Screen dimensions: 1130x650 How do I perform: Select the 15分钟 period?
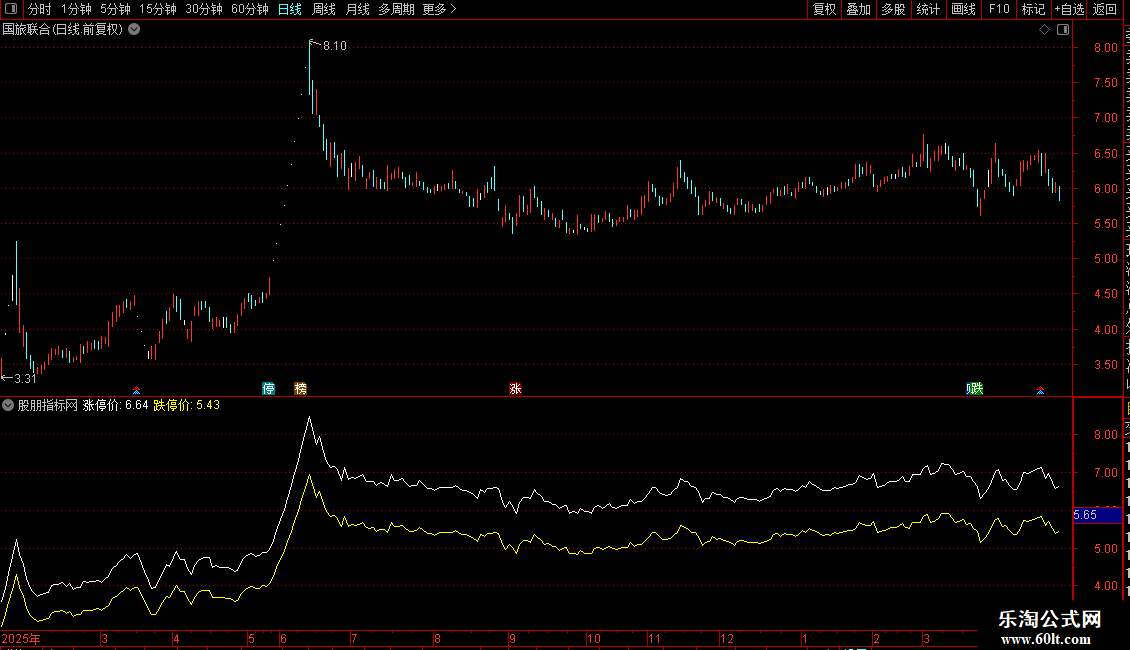coord(158,9)
